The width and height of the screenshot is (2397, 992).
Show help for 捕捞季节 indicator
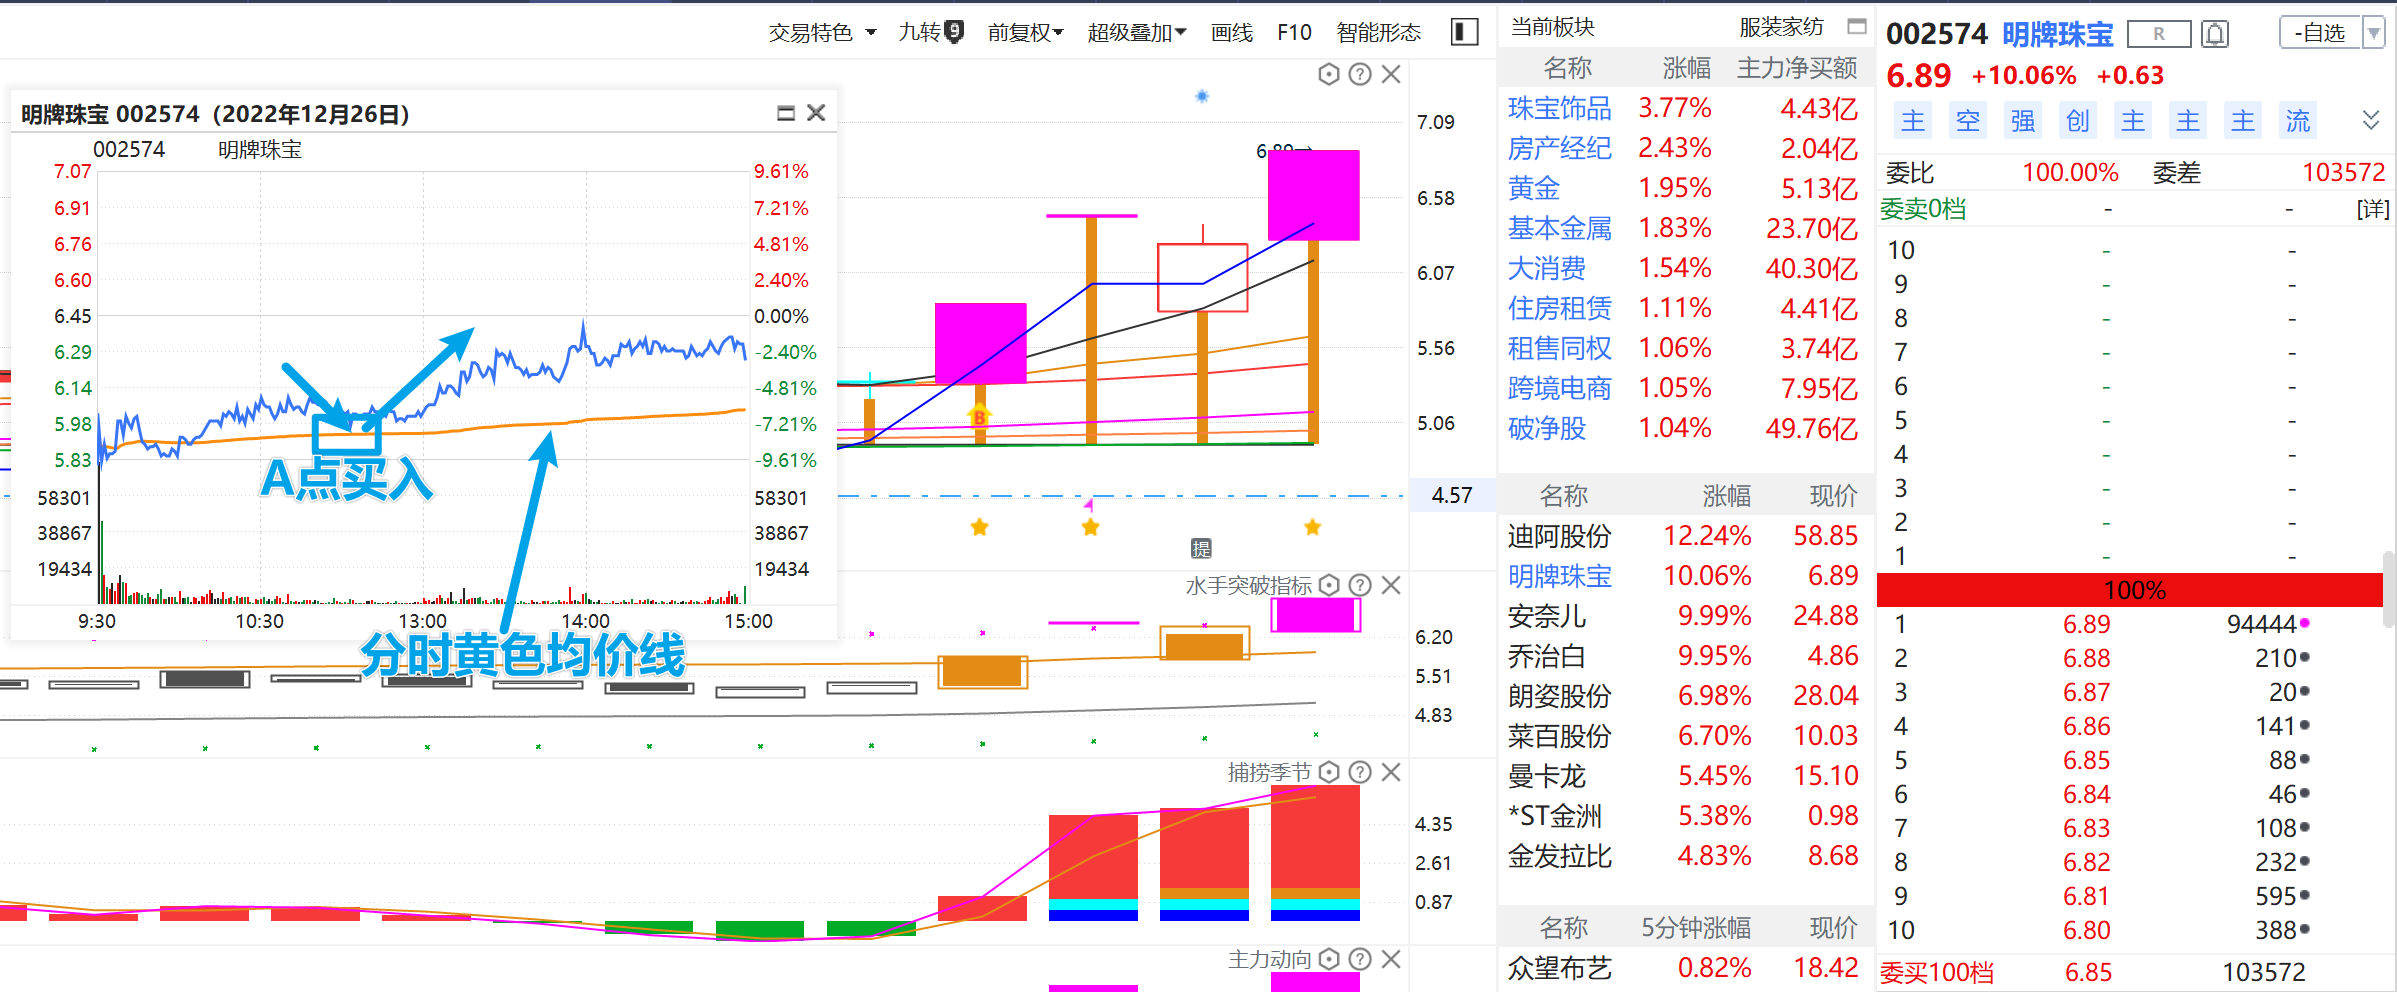tap(1360, 772)
